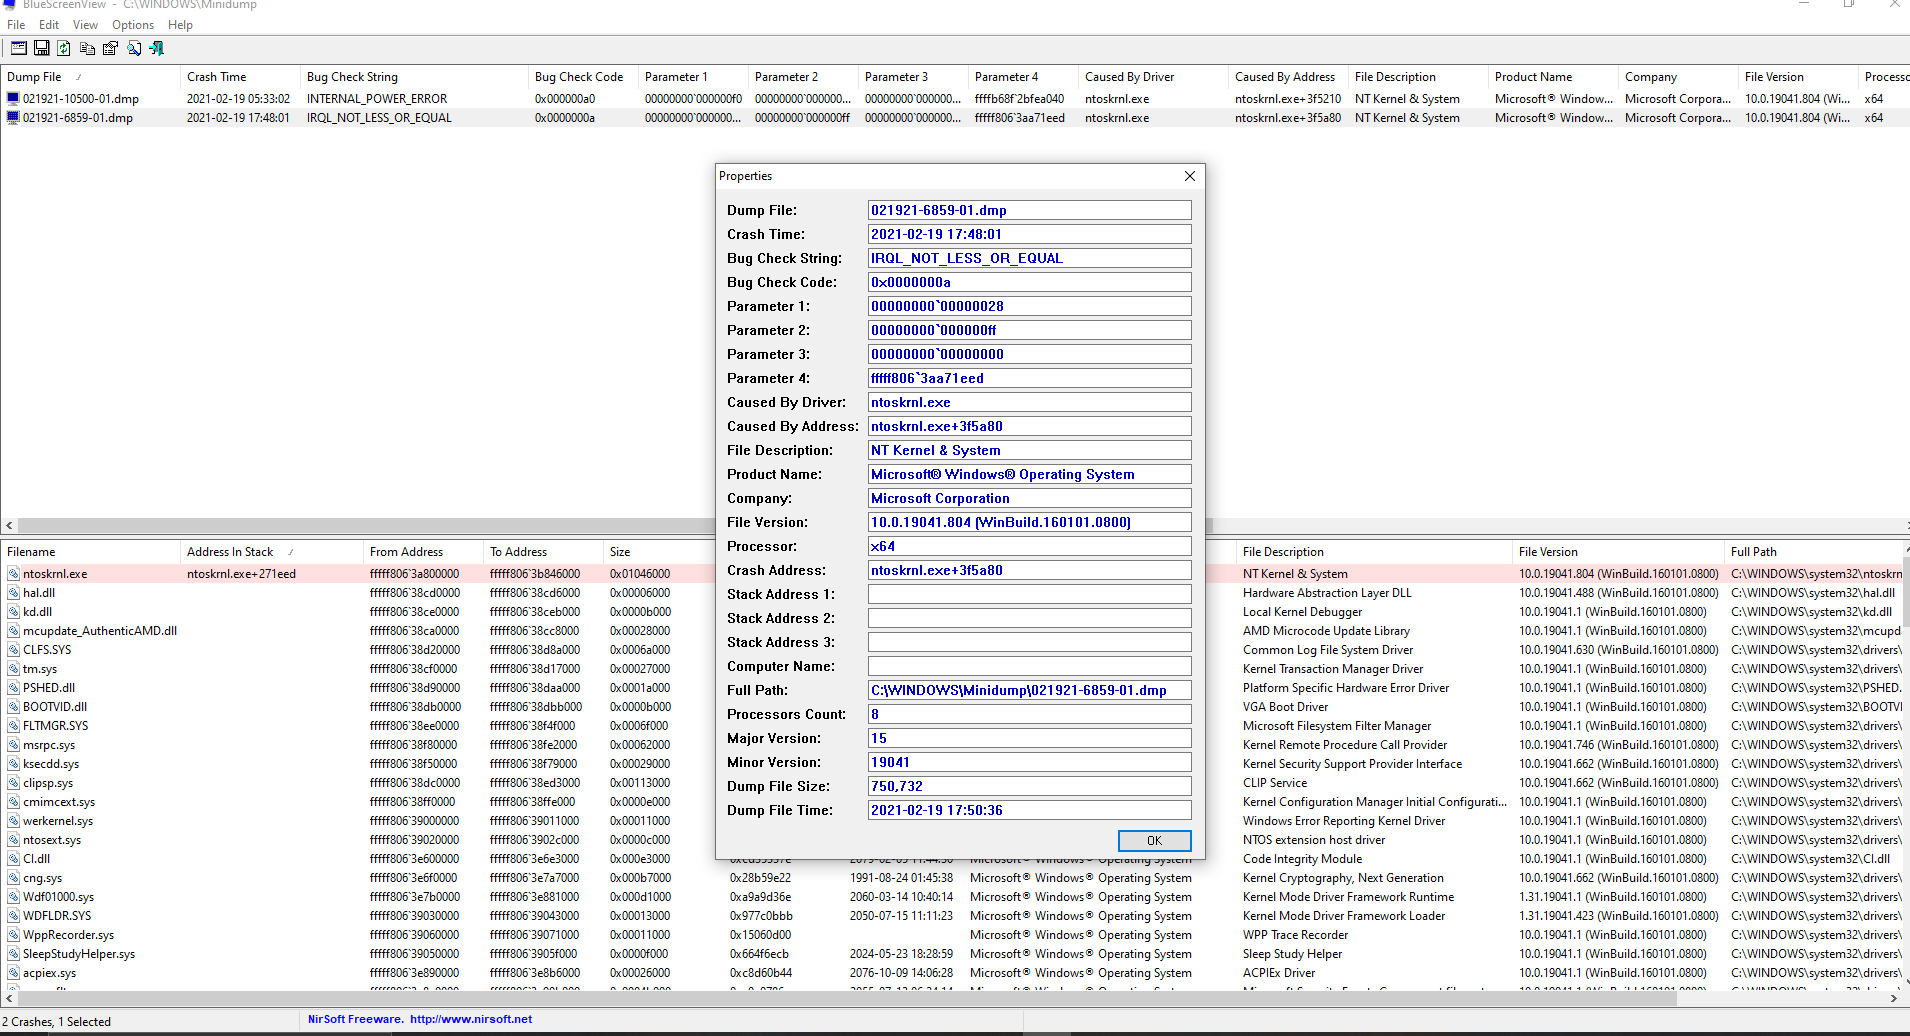The width and height of the screenshot is (1910, 1036).
Task: Click ntoskrnl.exe+271eed address cell
Action: tap(241, 574)
